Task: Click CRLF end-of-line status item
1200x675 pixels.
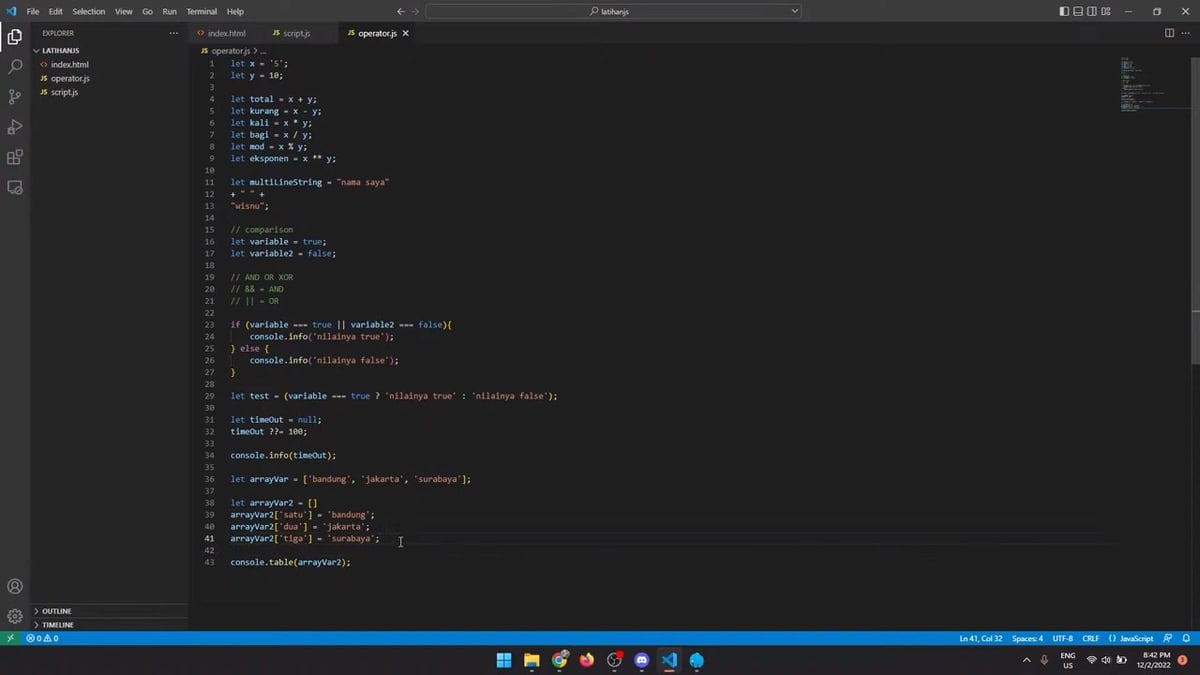Action: click(x=1090, y=638)
